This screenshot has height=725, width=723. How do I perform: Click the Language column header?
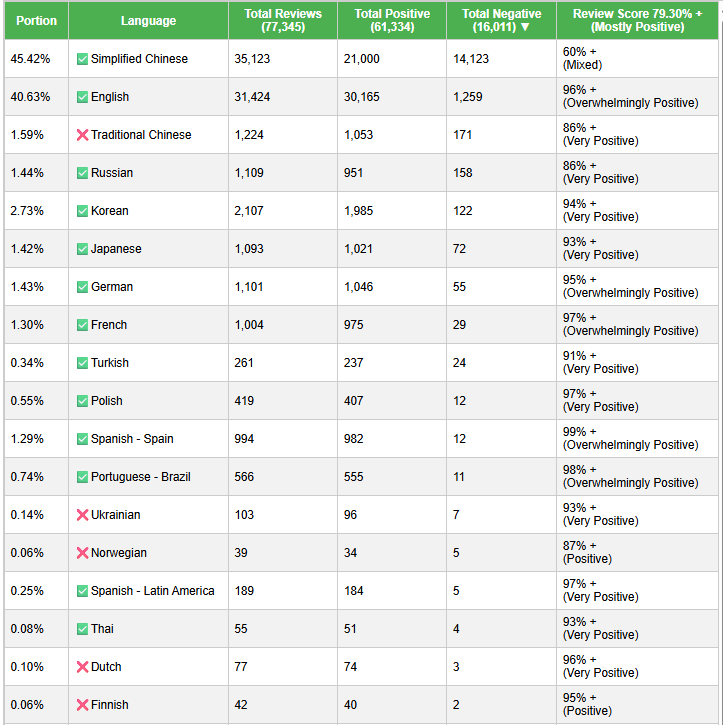coord(148,20)
